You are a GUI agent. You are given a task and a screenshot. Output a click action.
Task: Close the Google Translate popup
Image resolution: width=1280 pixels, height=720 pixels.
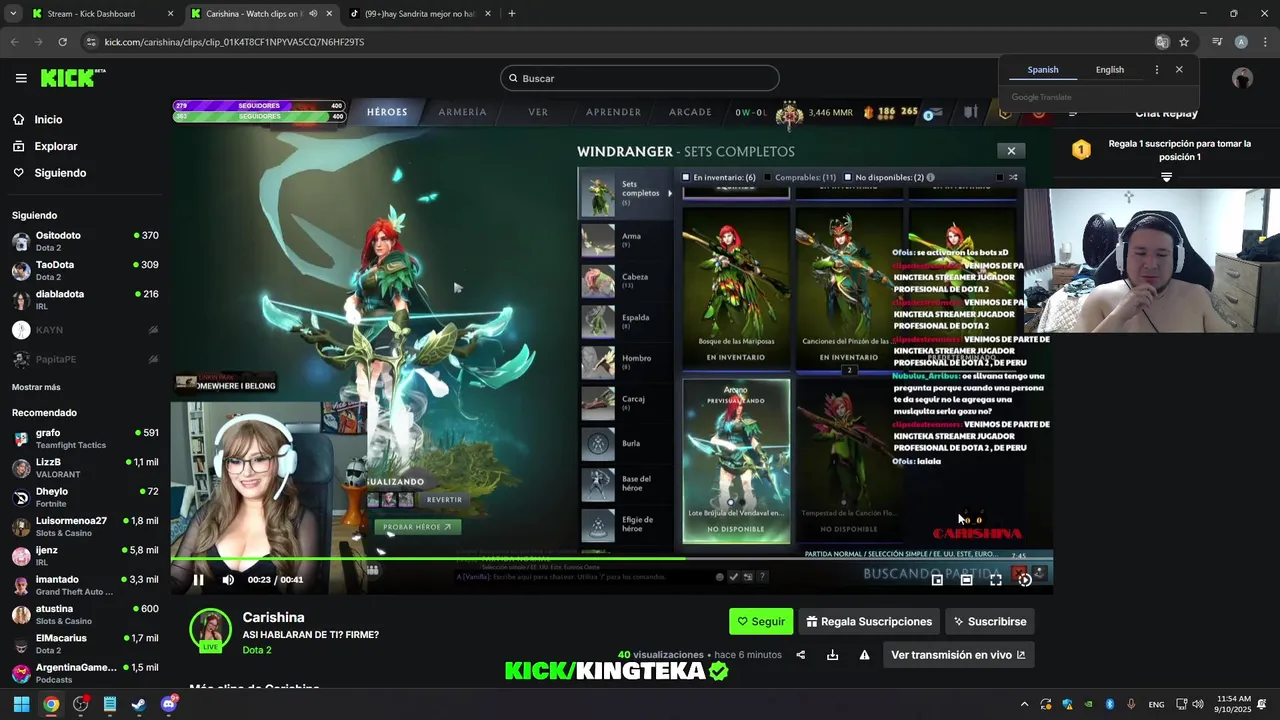(1179, 70)
